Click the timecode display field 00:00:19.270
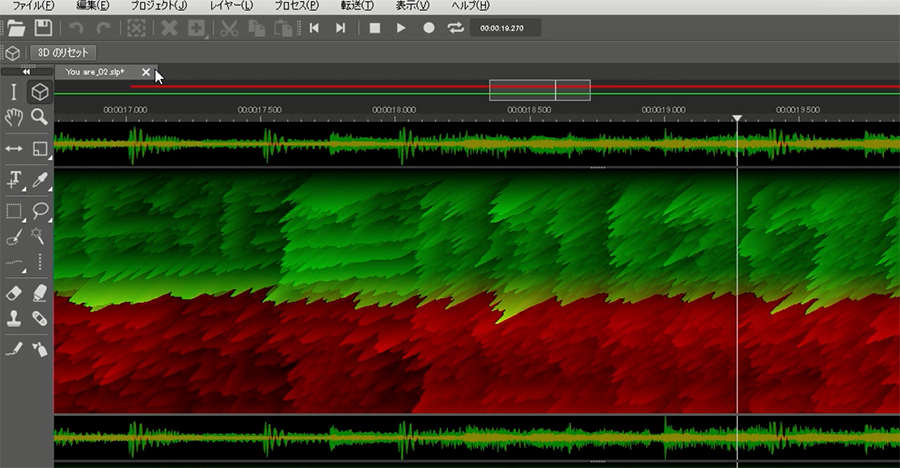This screenshot has height=468, width=900. point(505,28)
